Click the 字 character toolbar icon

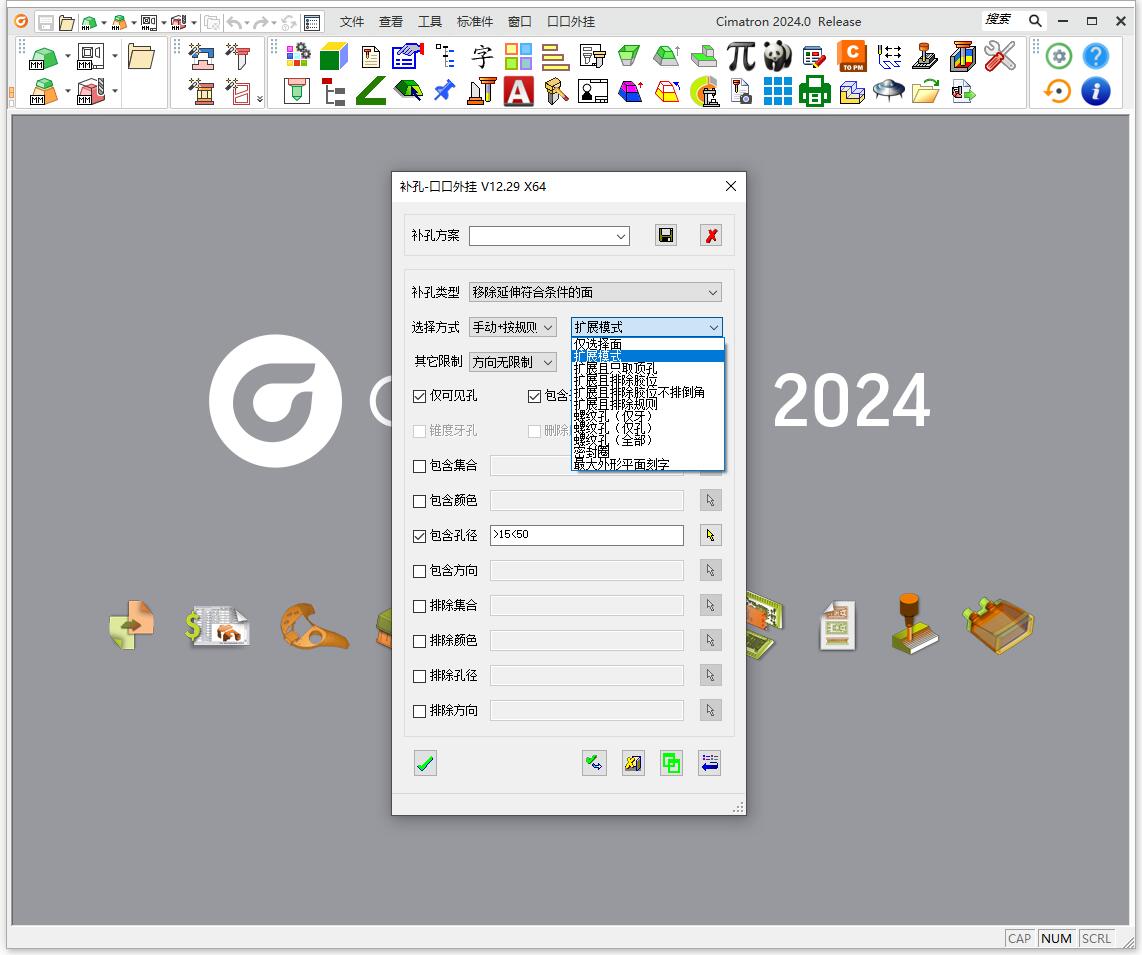483,56
